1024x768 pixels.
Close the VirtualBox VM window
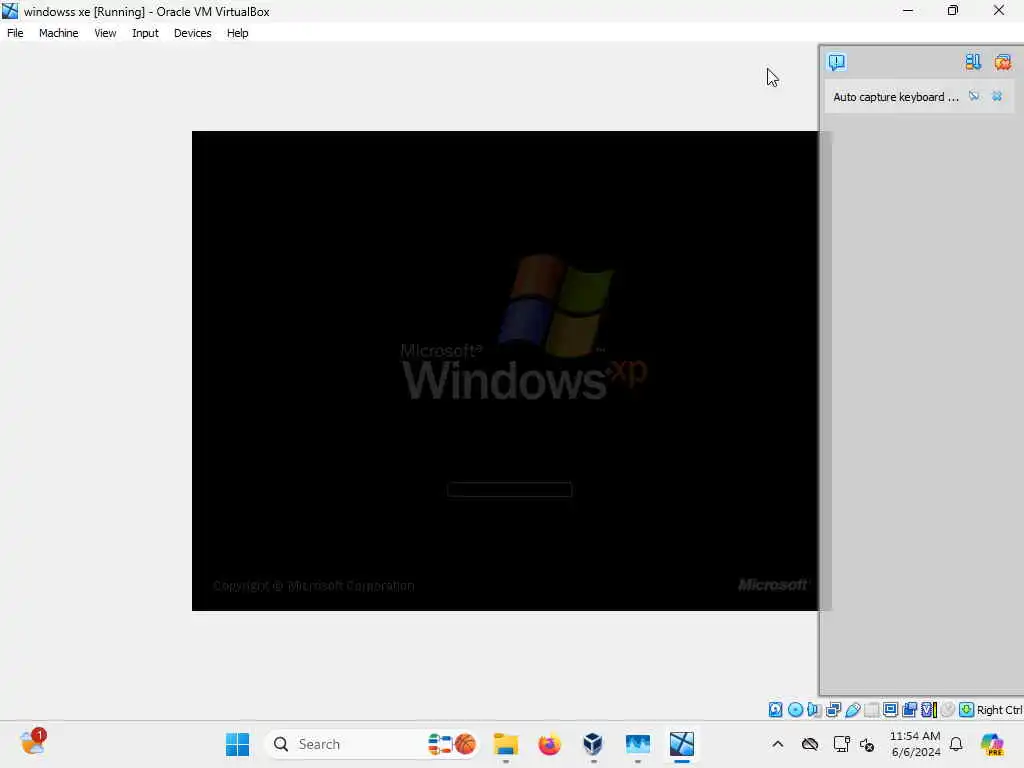pyautogui.click(x=999, y=10)
